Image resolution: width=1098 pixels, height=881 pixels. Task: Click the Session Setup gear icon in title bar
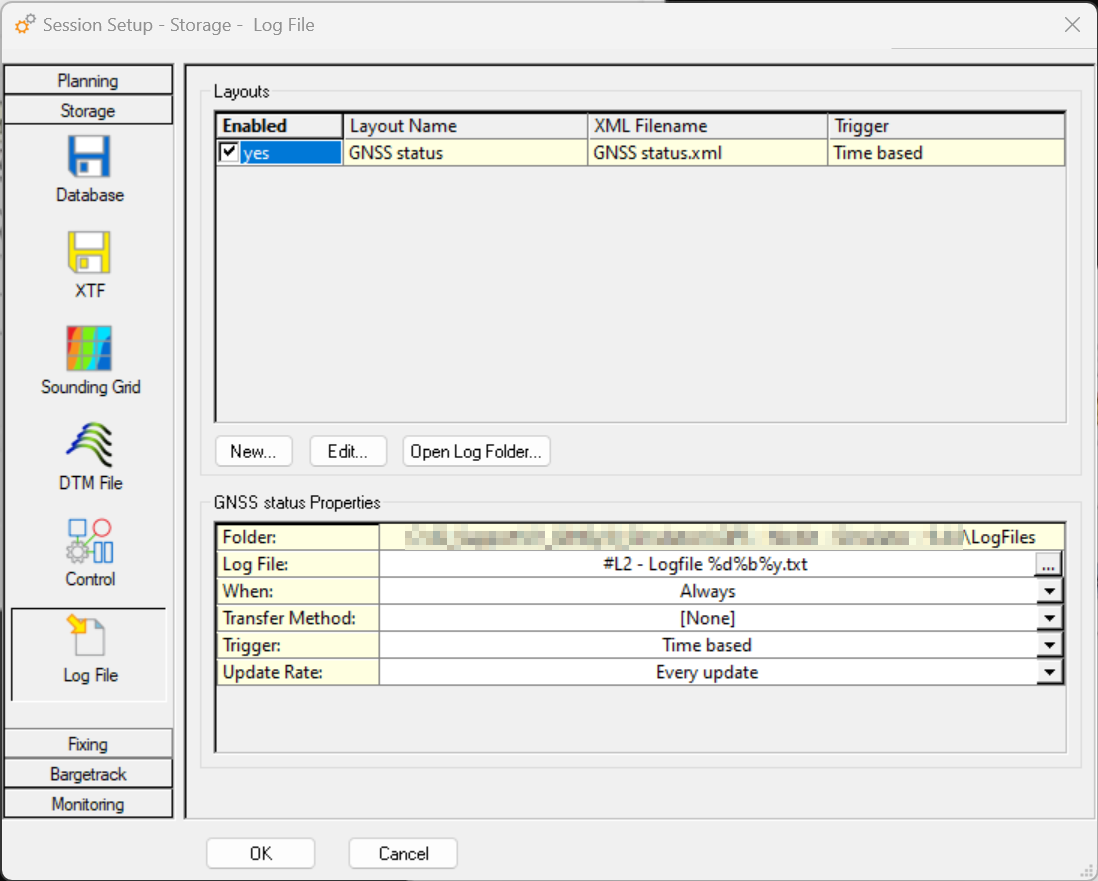click(x=26, y=25)
